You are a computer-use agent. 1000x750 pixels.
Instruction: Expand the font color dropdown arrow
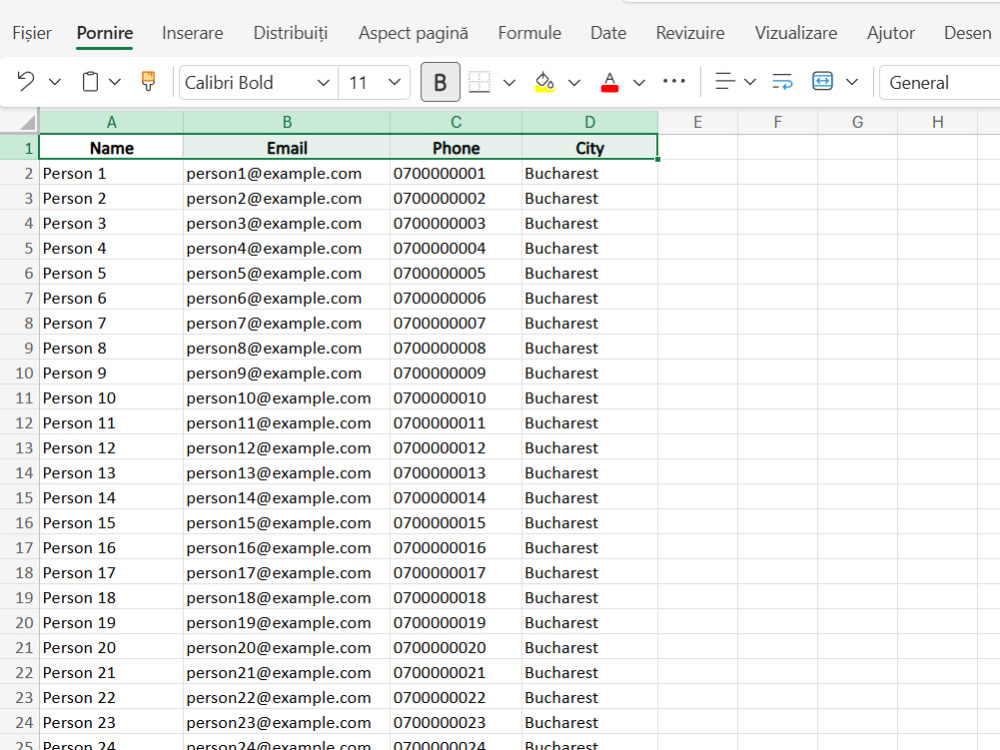click(639, 82)
